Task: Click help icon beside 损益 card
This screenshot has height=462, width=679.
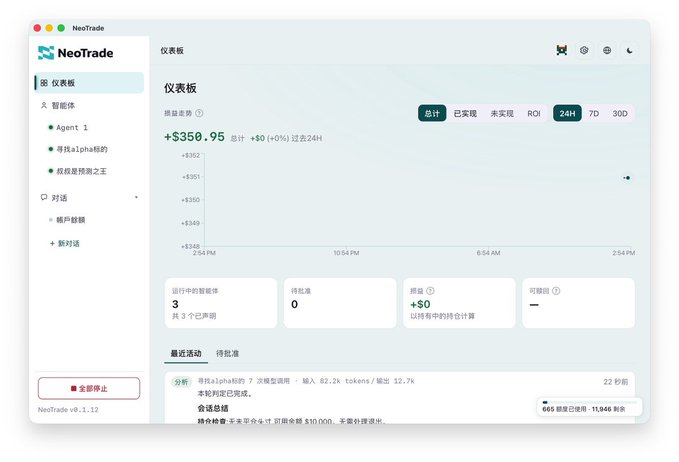Action: (x=430, y=291)
